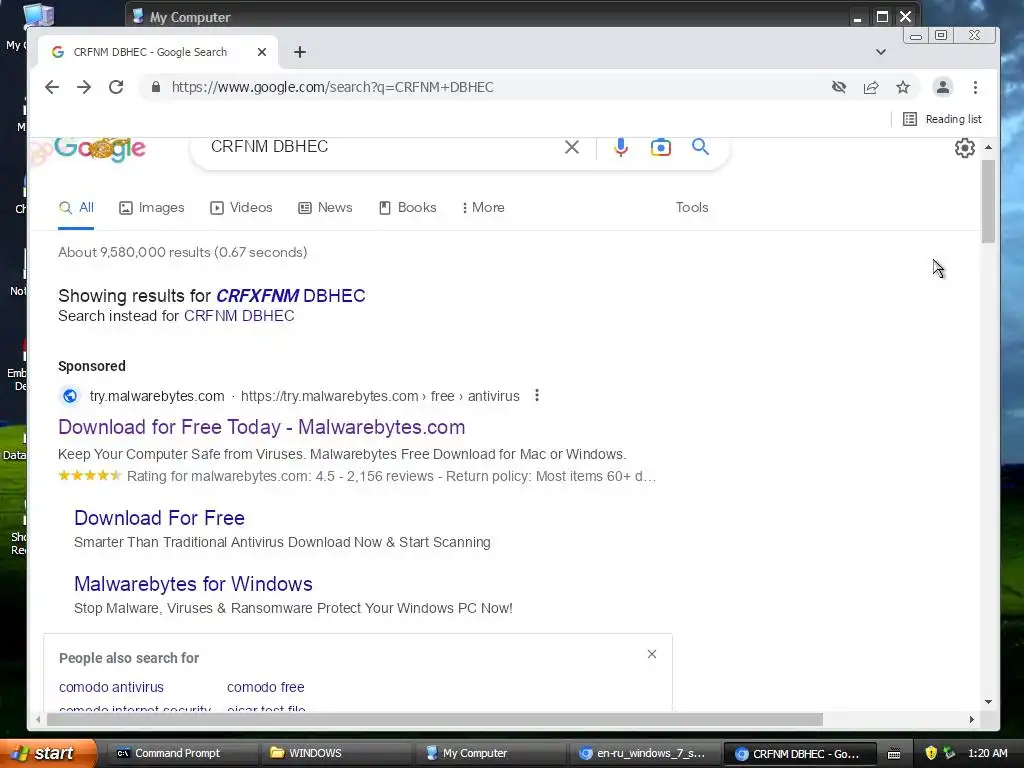Submit search with the magnifier icon
Viewport: 1024px width, 768px height.
point(700,147)
